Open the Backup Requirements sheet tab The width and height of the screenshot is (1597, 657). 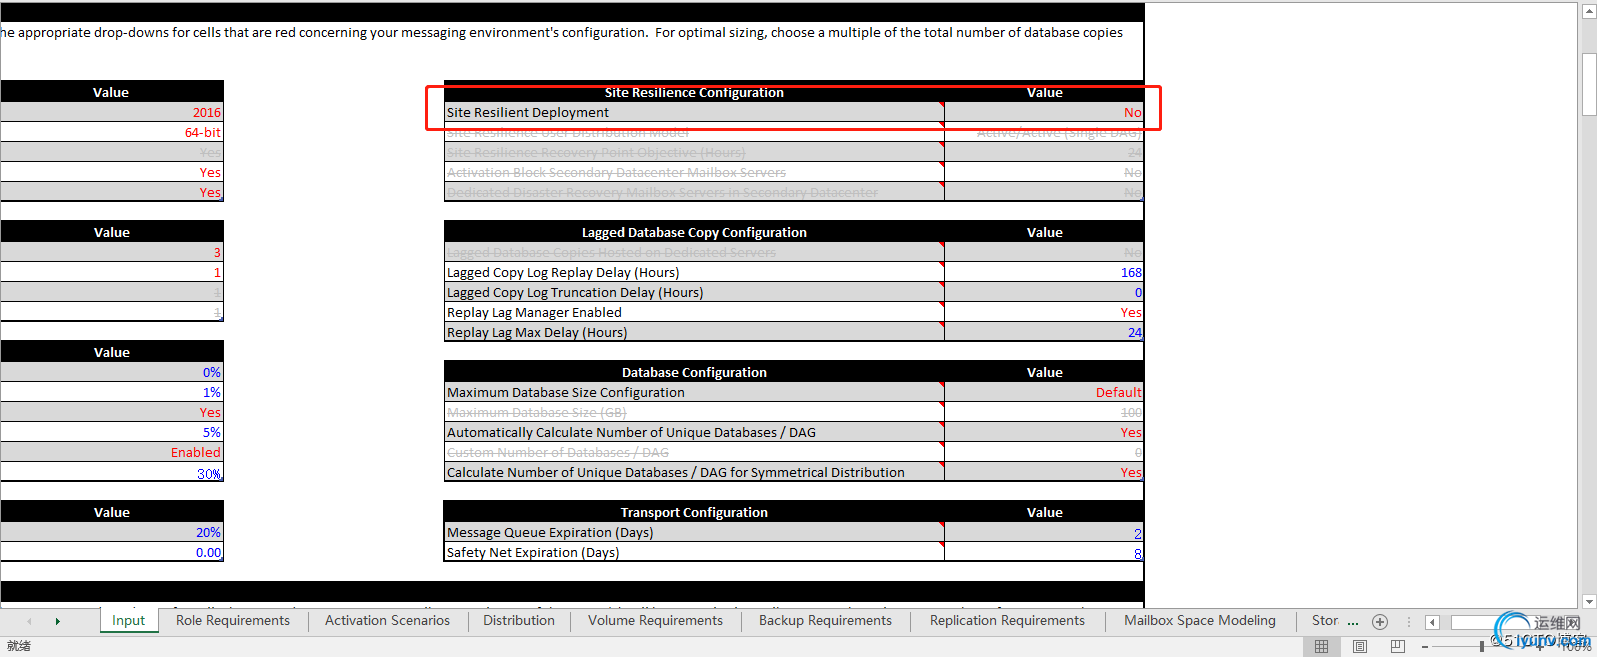[825, 621]
